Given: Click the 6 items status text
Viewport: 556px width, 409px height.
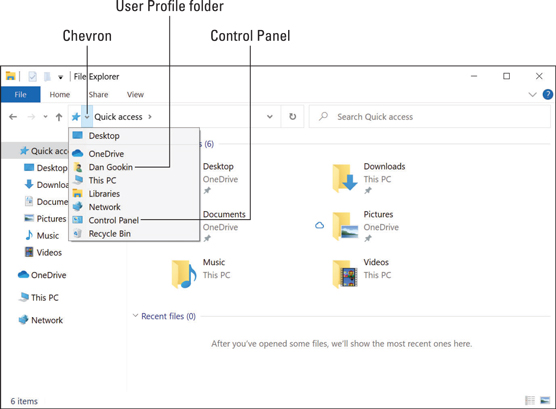Looking at the screenshot, I should point(24,401).
